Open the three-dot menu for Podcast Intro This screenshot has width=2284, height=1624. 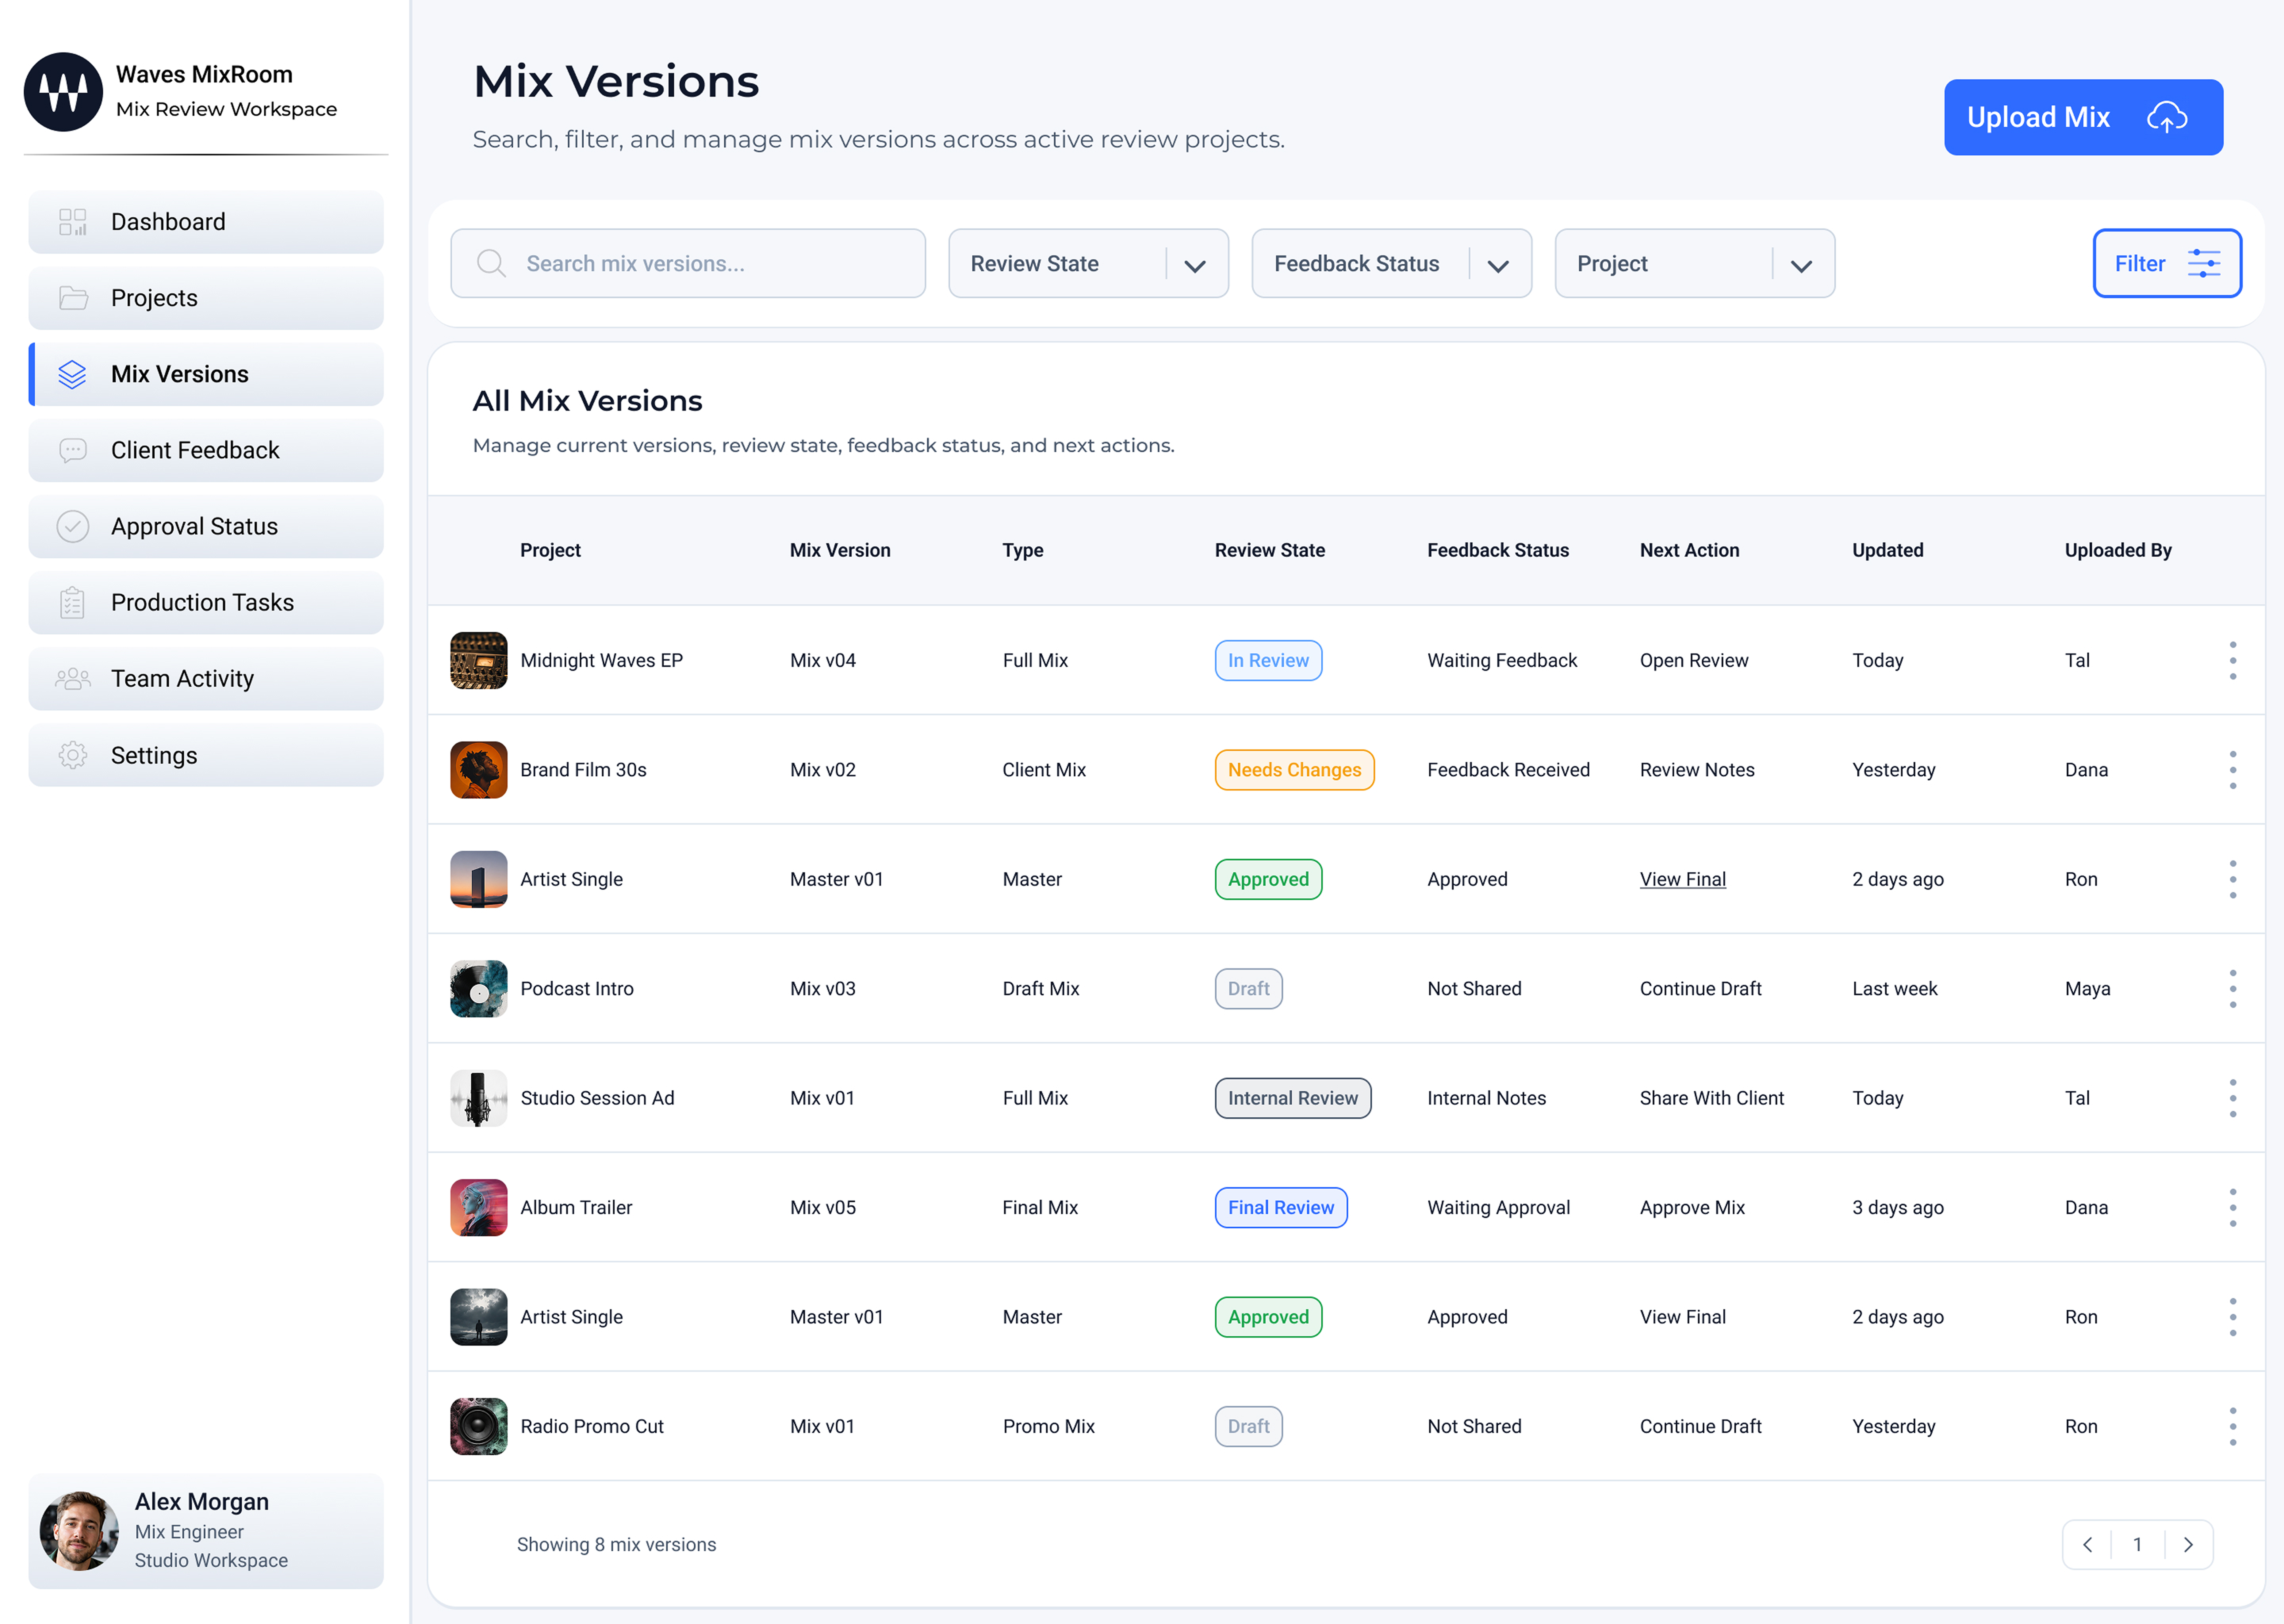[x=2232, y=989]
